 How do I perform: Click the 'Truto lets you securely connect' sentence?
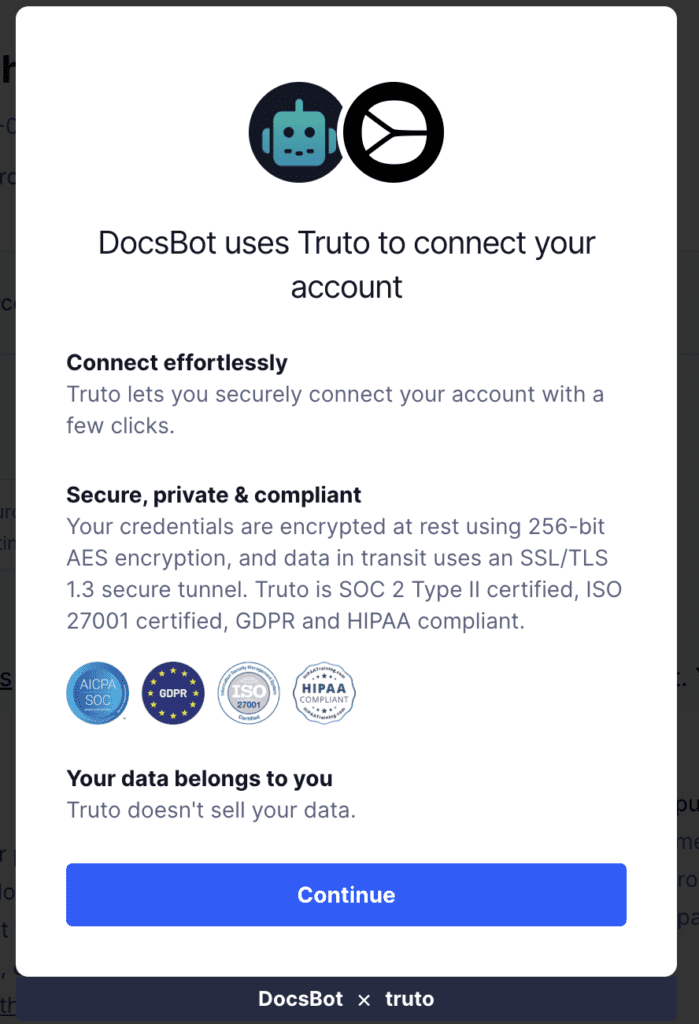[335, 394]
